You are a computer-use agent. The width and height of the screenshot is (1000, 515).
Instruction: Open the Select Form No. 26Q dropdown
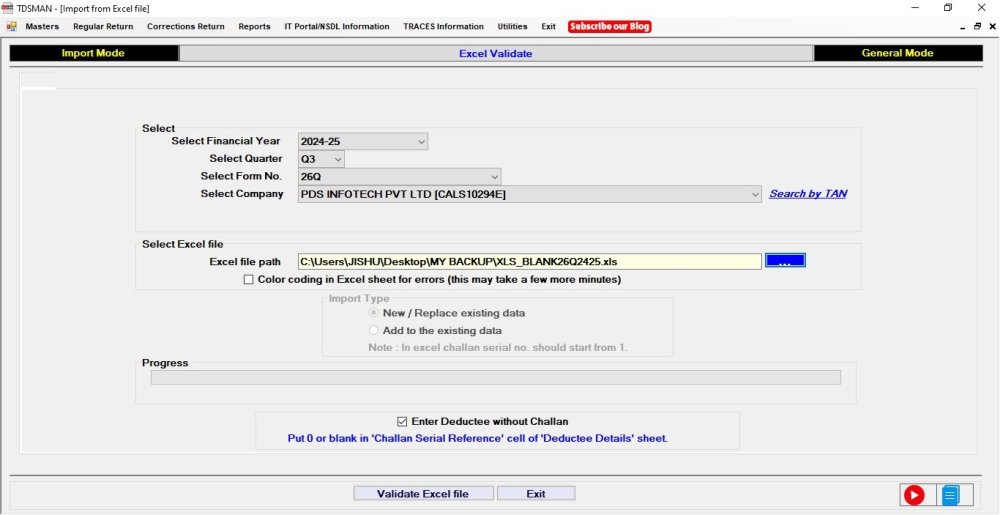(494, 177)
